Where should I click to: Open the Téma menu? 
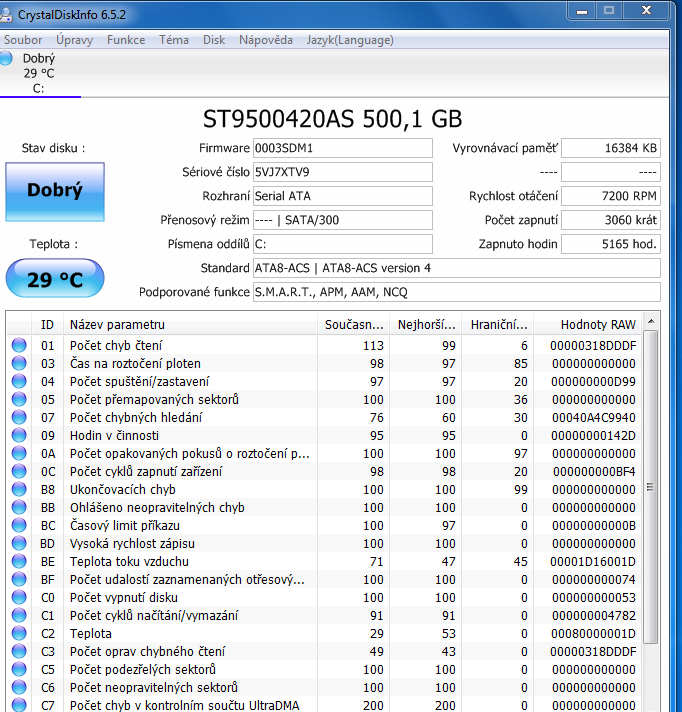(x=173, y=40)
